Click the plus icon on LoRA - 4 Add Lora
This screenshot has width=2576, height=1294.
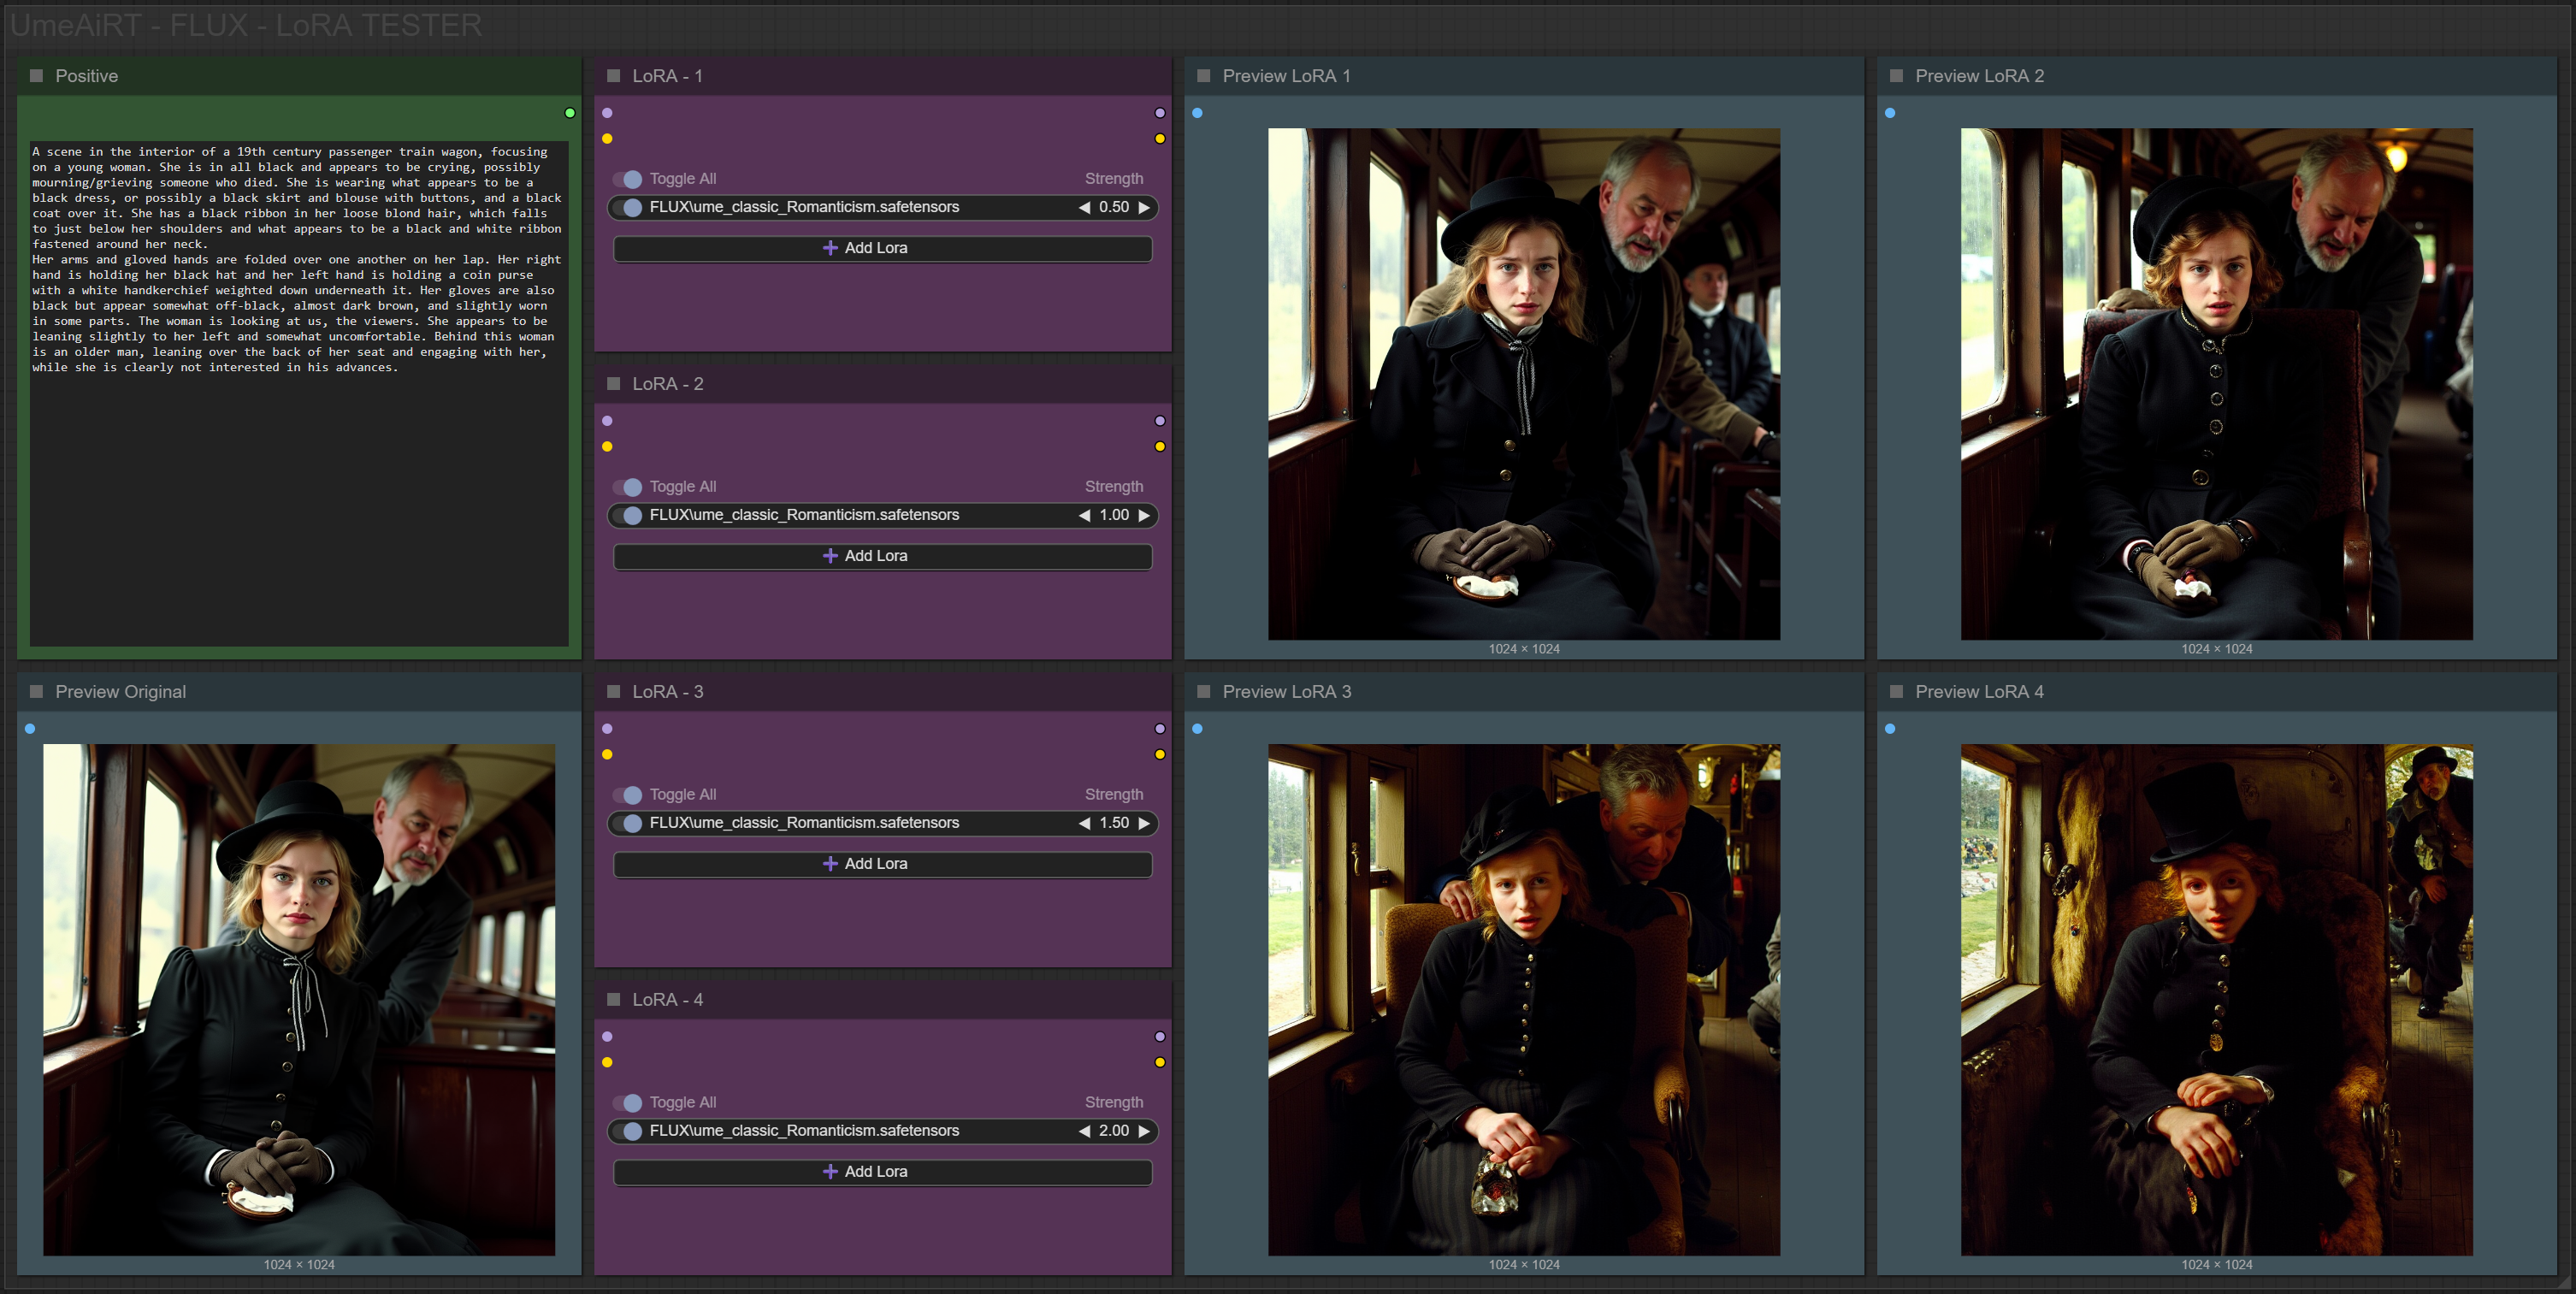[x=830, y=1171]
